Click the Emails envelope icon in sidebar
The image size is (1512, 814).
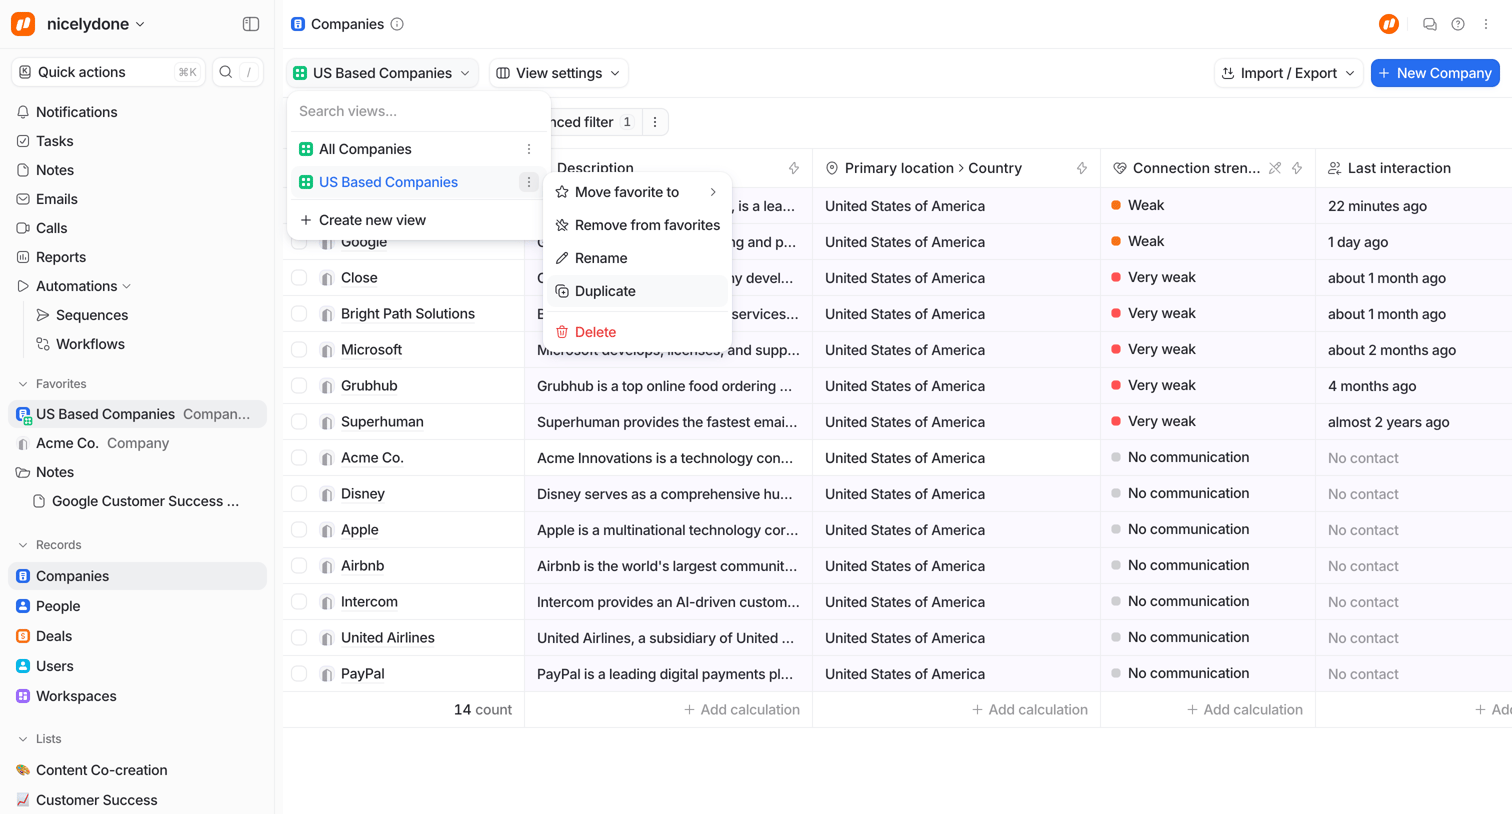tap(23, 199)
